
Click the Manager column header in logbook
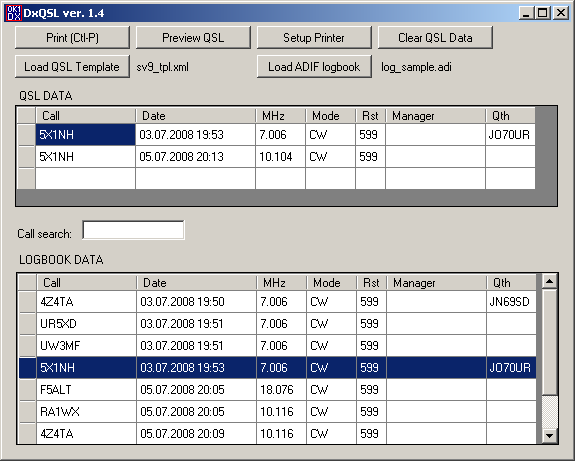[436, 283]
